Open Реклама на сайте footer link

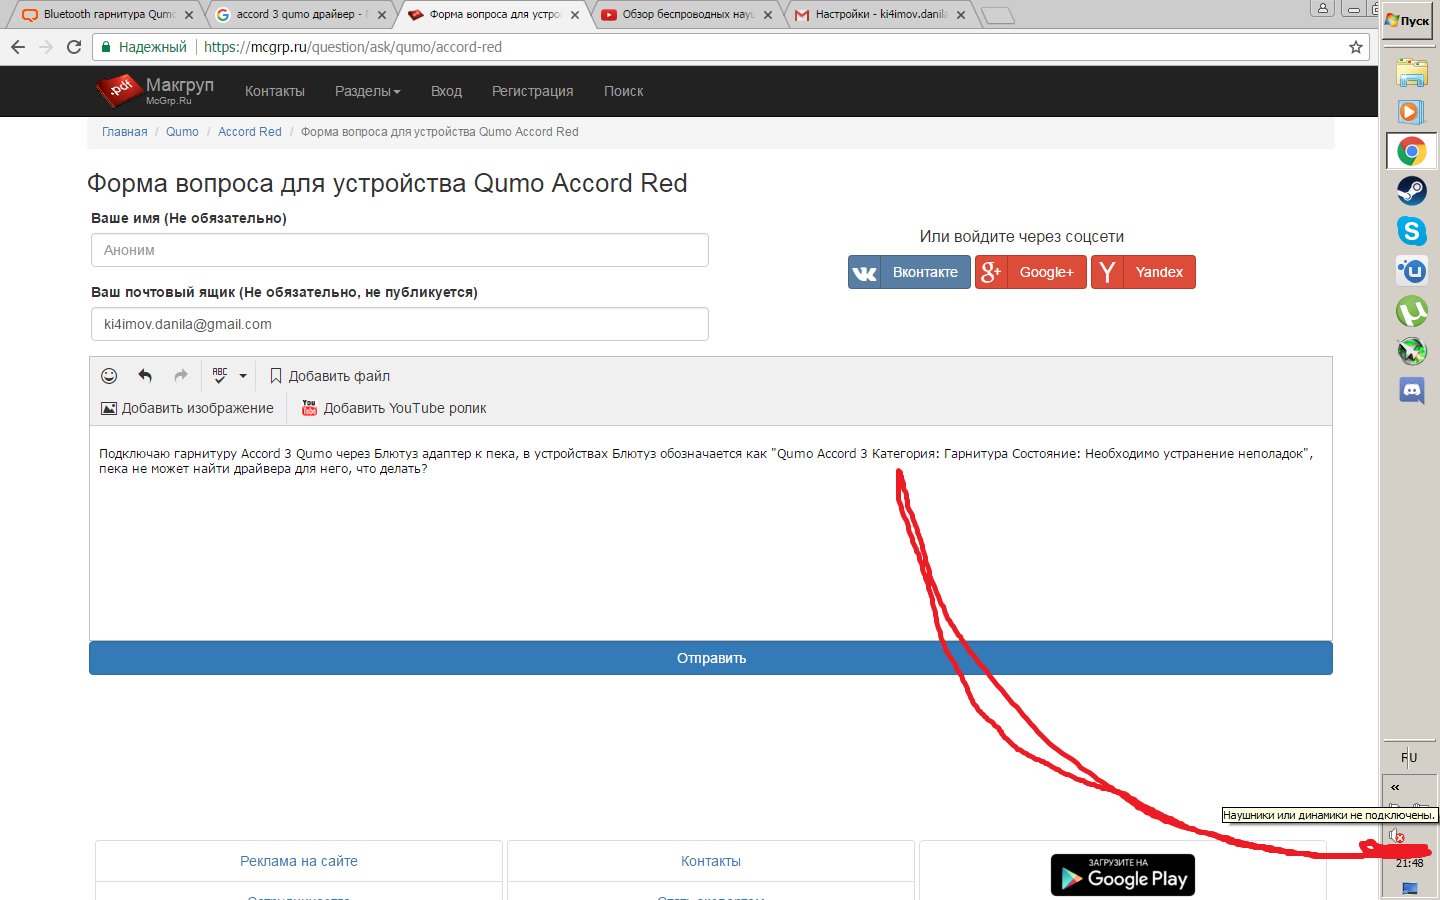[x=299, y=861]
